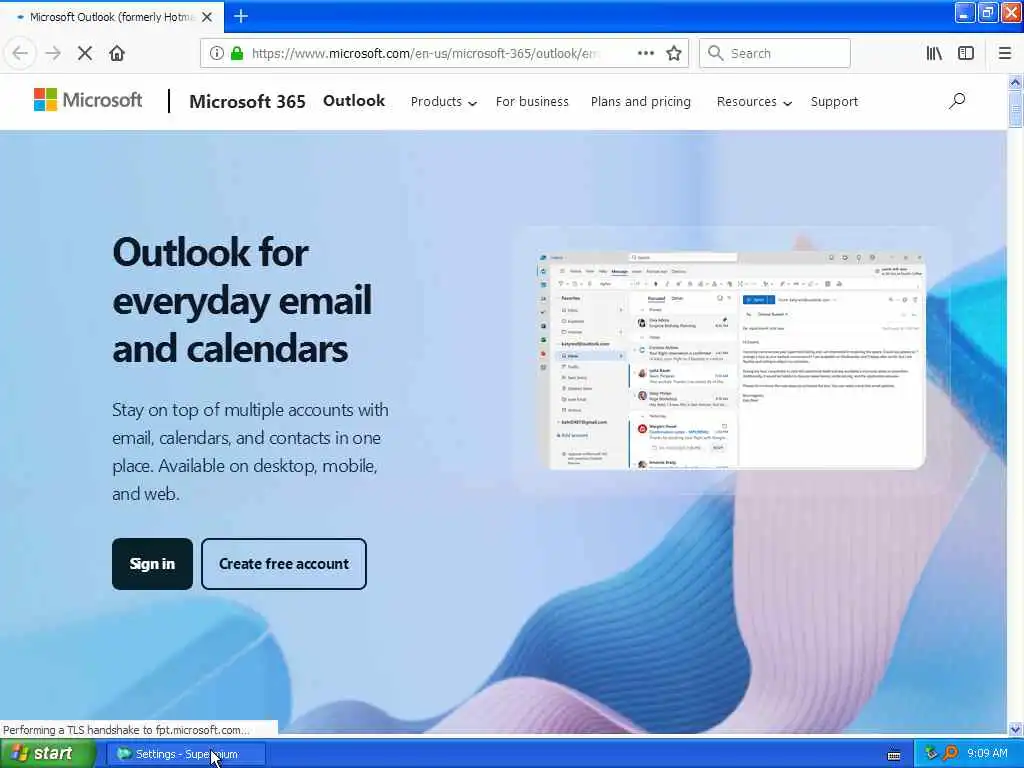Go back using the browser back arrow
1024x768 pixels.
pos(20,53)
